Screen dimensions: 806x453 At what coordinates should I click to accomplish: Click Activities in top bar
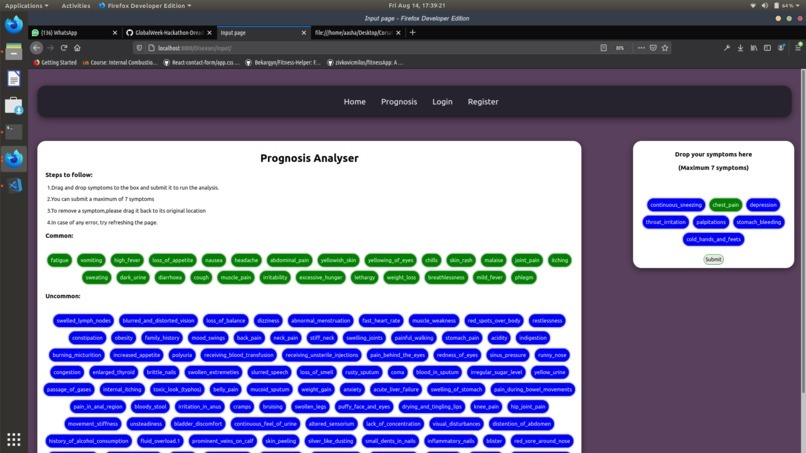tap(76, 6)
